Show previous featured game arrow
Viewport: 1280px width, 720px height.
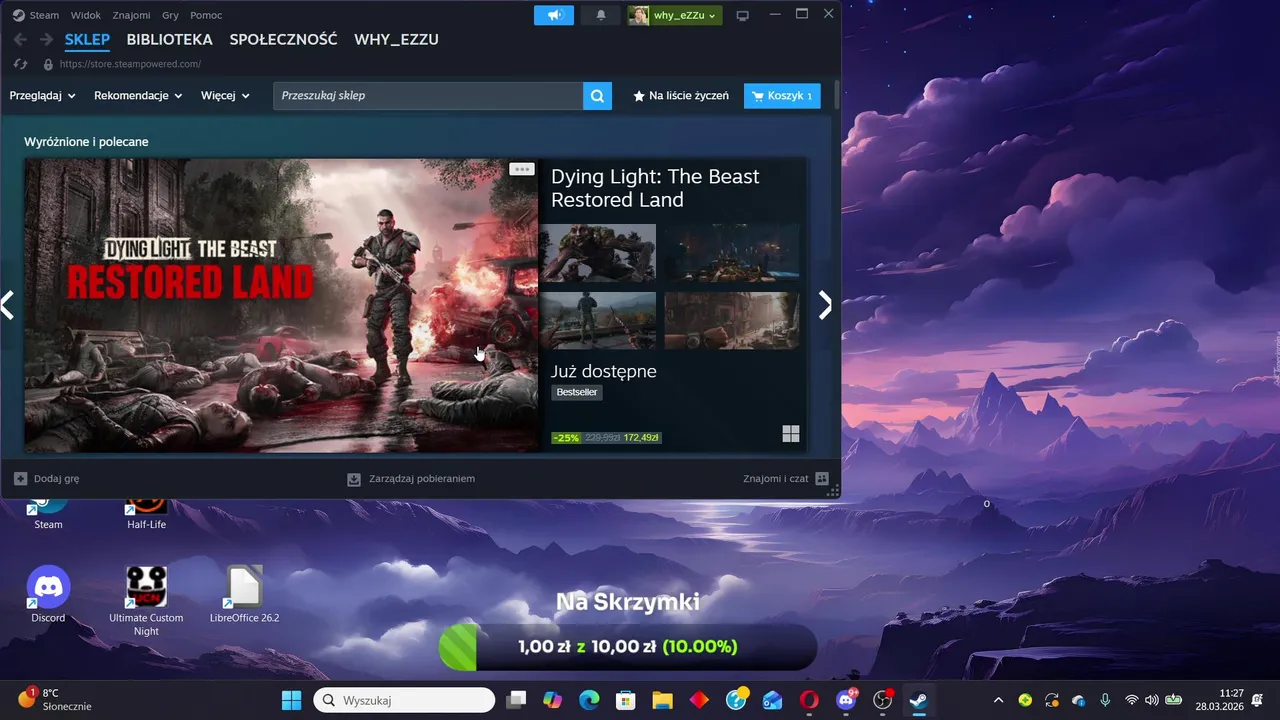click(8, 305)
